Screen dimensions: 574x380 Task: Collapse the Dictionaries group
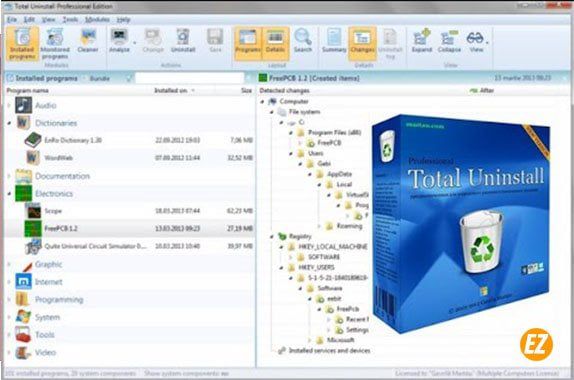tap(9, 123)
